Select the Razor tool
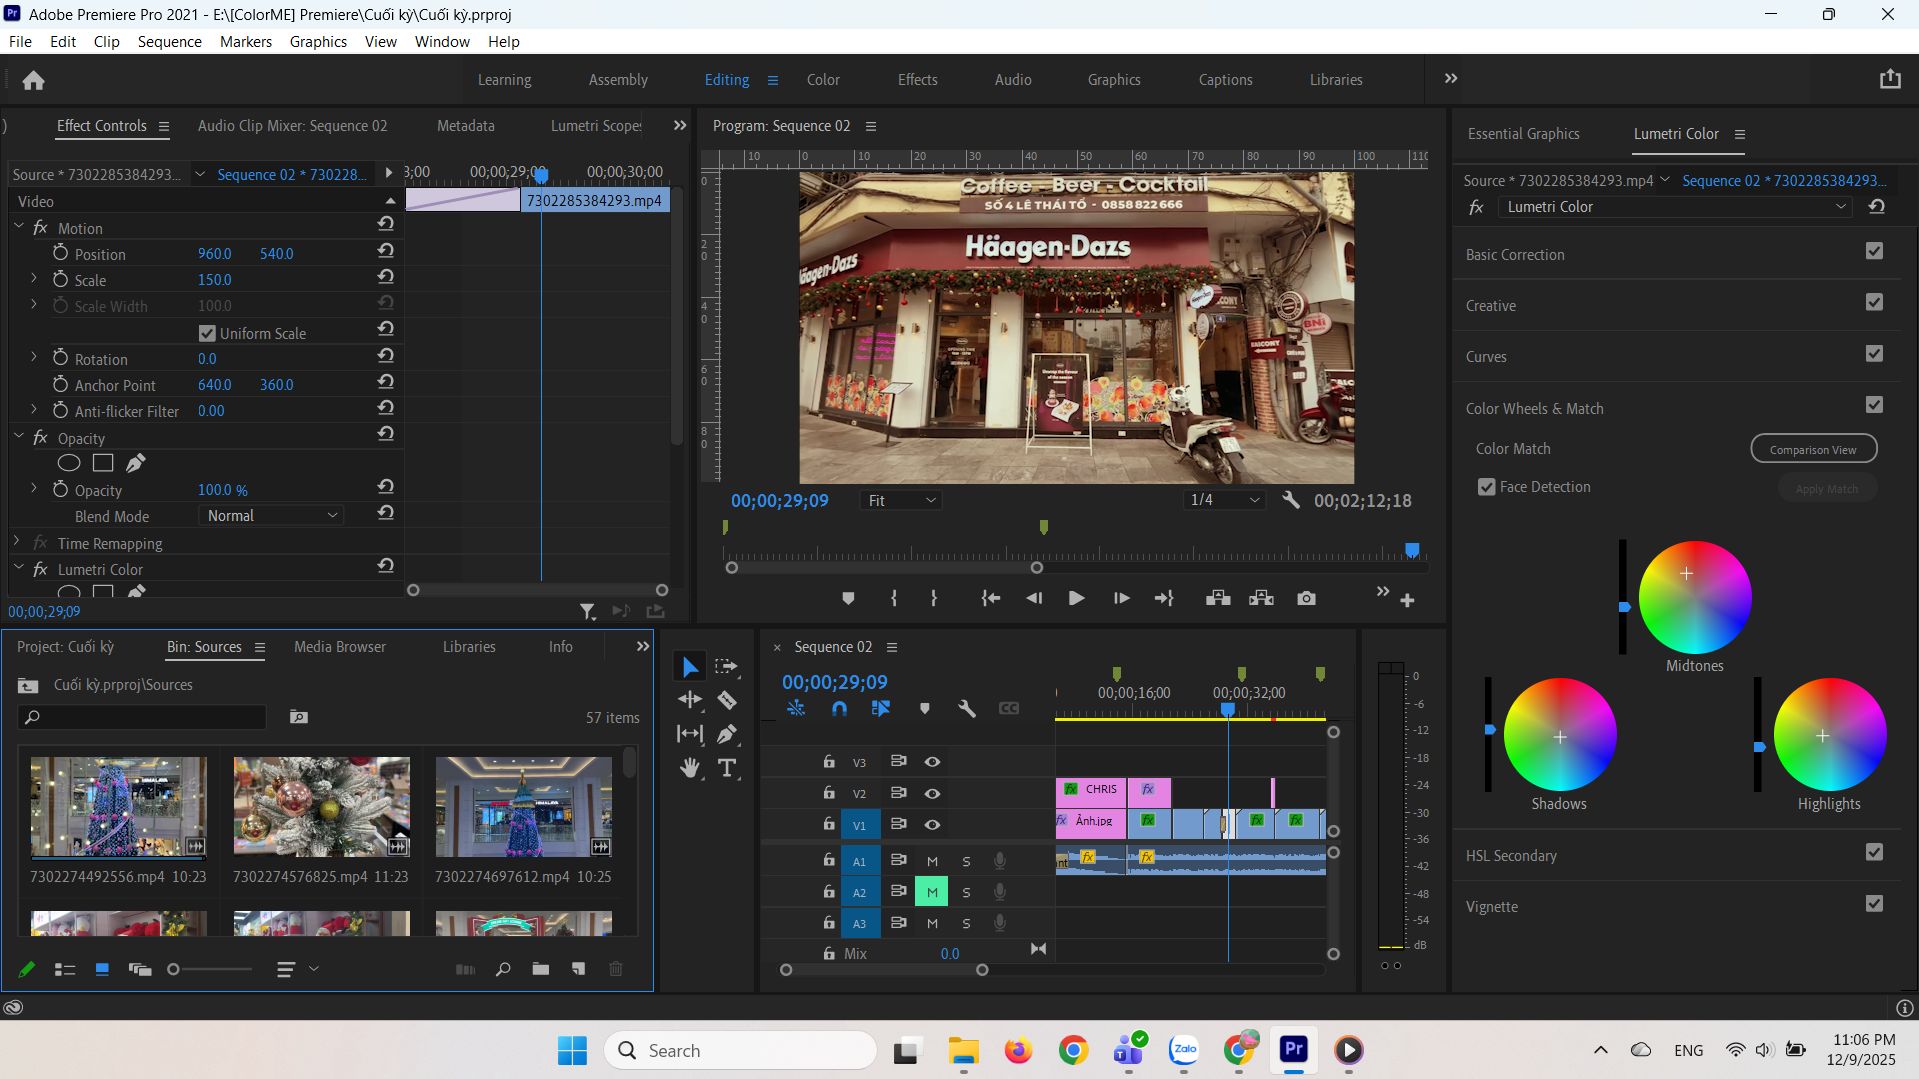Viewport: 1919px width, 1079px height. (x=727, y=700)
